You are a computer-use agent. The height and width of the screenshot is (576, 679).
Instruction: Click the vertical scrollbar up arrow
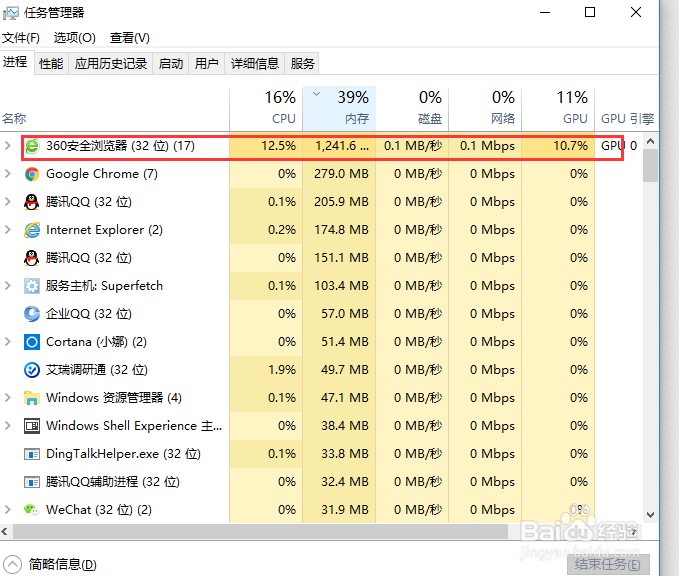(x=650, y=141)
